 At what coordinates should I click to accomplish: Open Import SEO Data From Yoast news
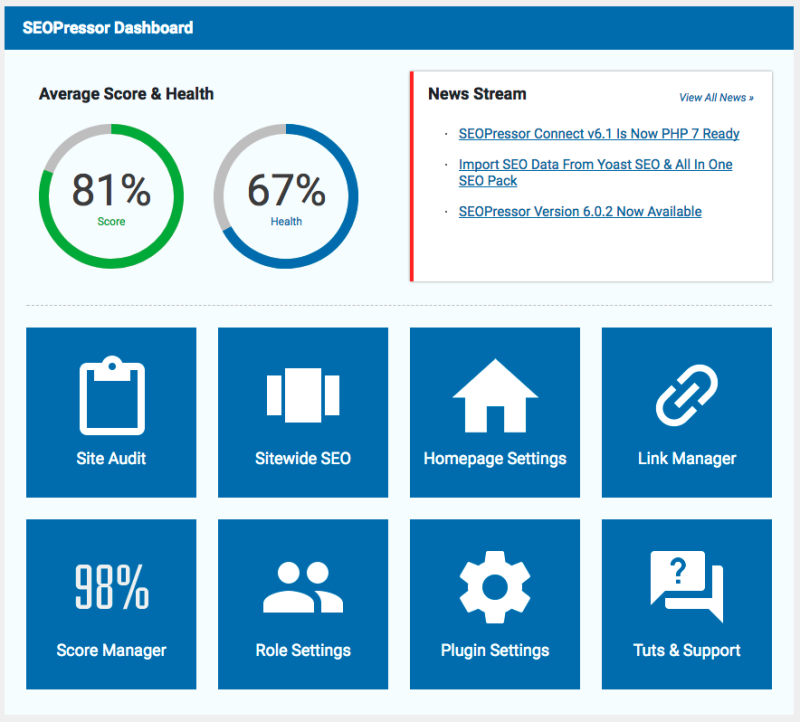(595, 172)
